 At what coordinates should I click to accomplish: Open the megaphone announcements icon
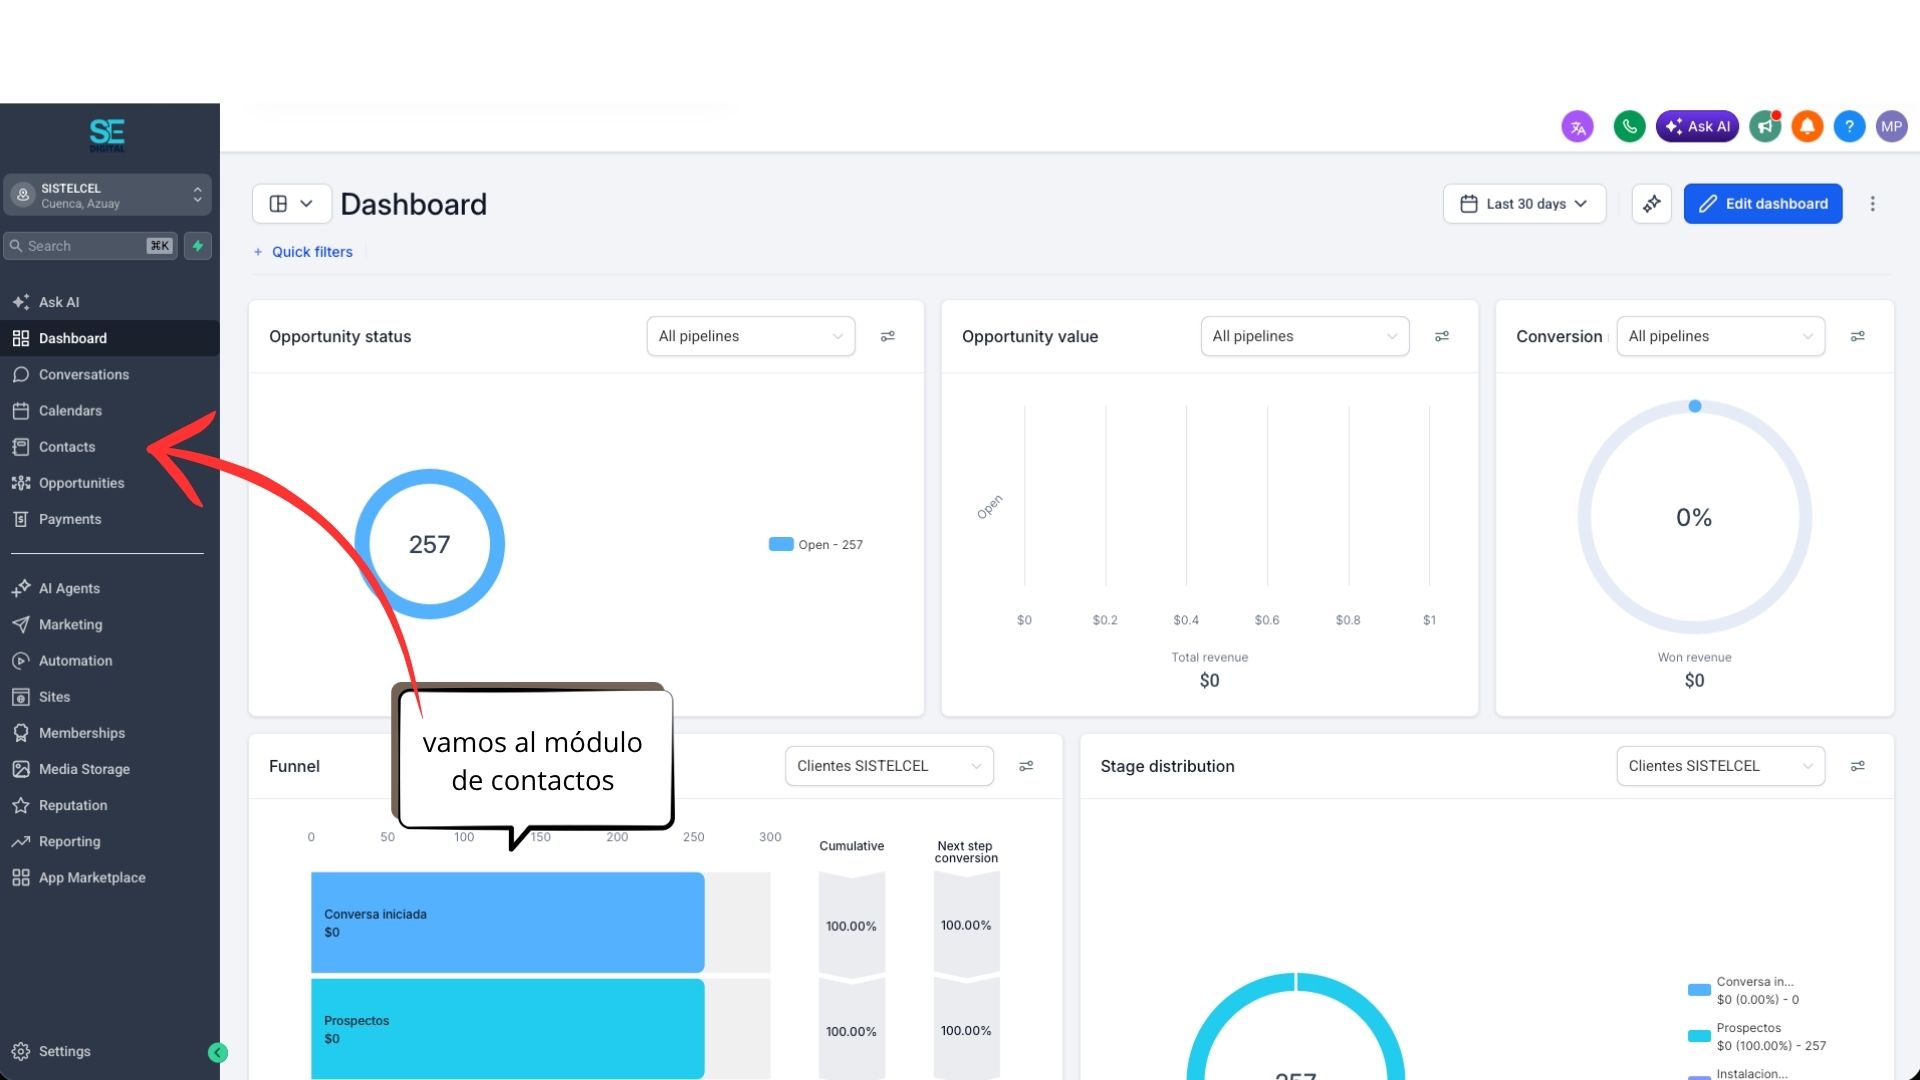tap(1765, 127)
